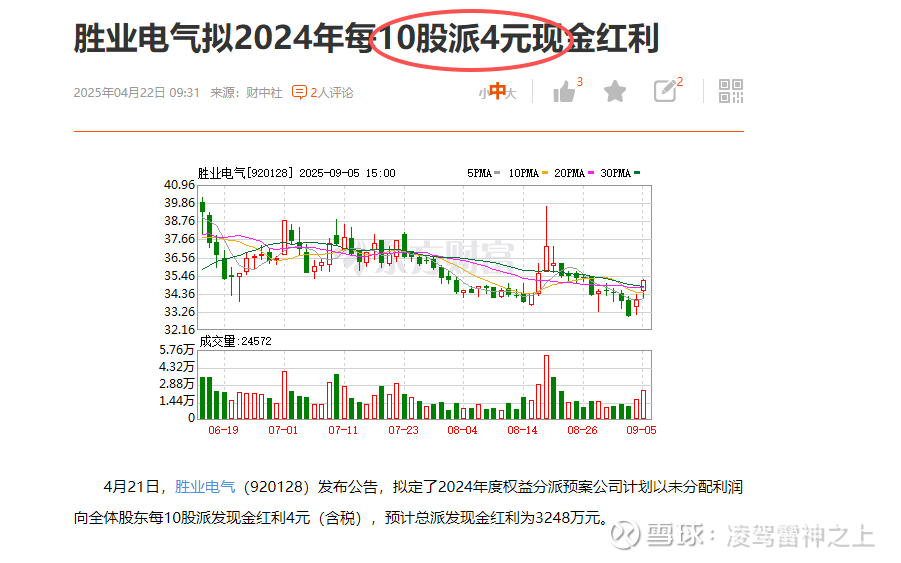The image size is (901, 563).
Task: Click the 30PMA legend label
Action: (615, 173)
